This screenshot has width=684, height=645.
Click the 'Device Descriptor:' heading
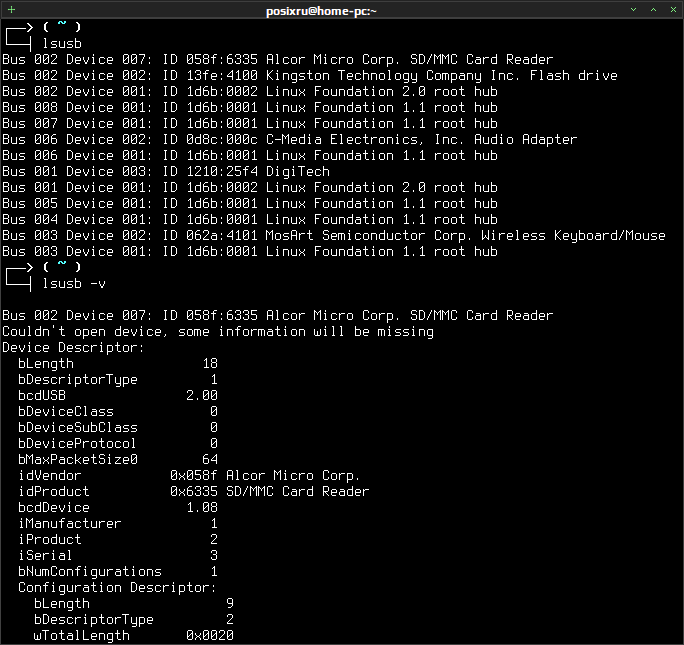[x=73, y=348]
